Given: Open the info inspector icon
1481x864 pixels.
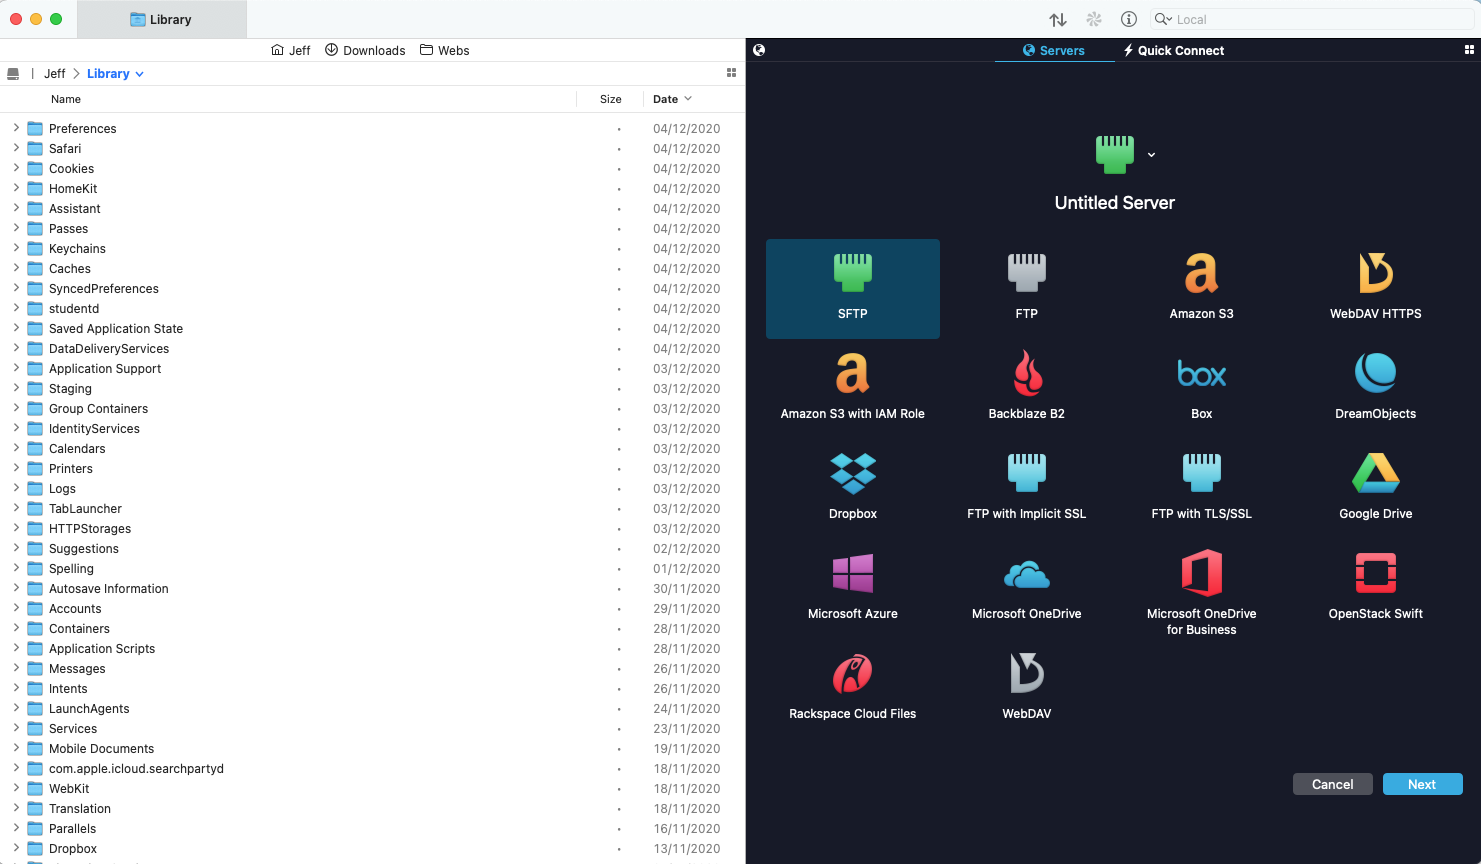Looking at the screenshot, I should coord(1129,19).
